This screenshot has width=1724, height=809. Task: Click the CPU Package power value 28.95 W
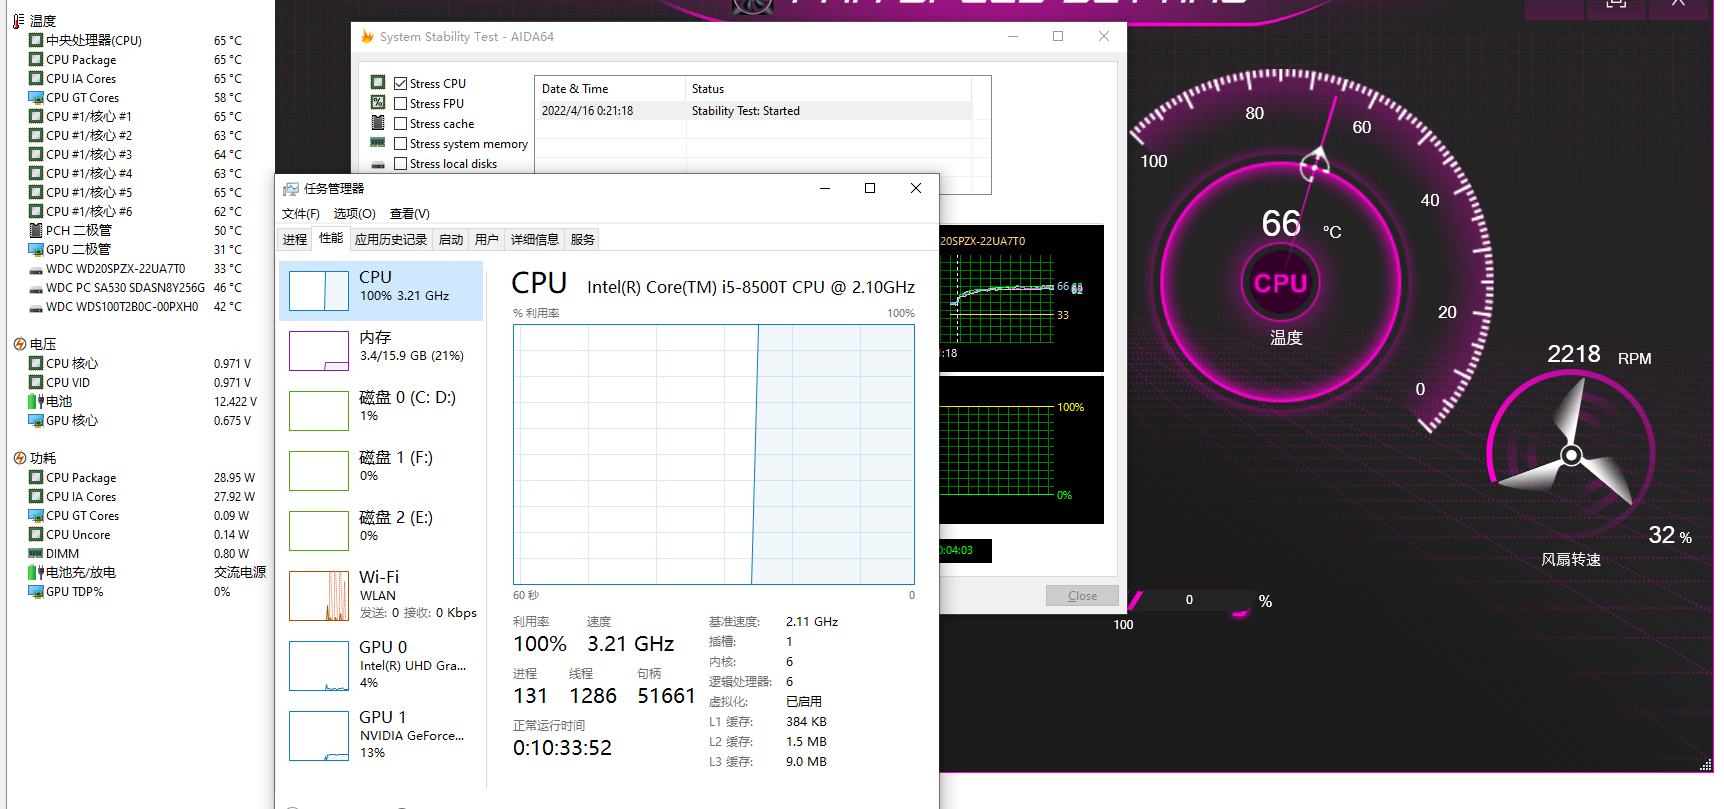pos(234,478)
